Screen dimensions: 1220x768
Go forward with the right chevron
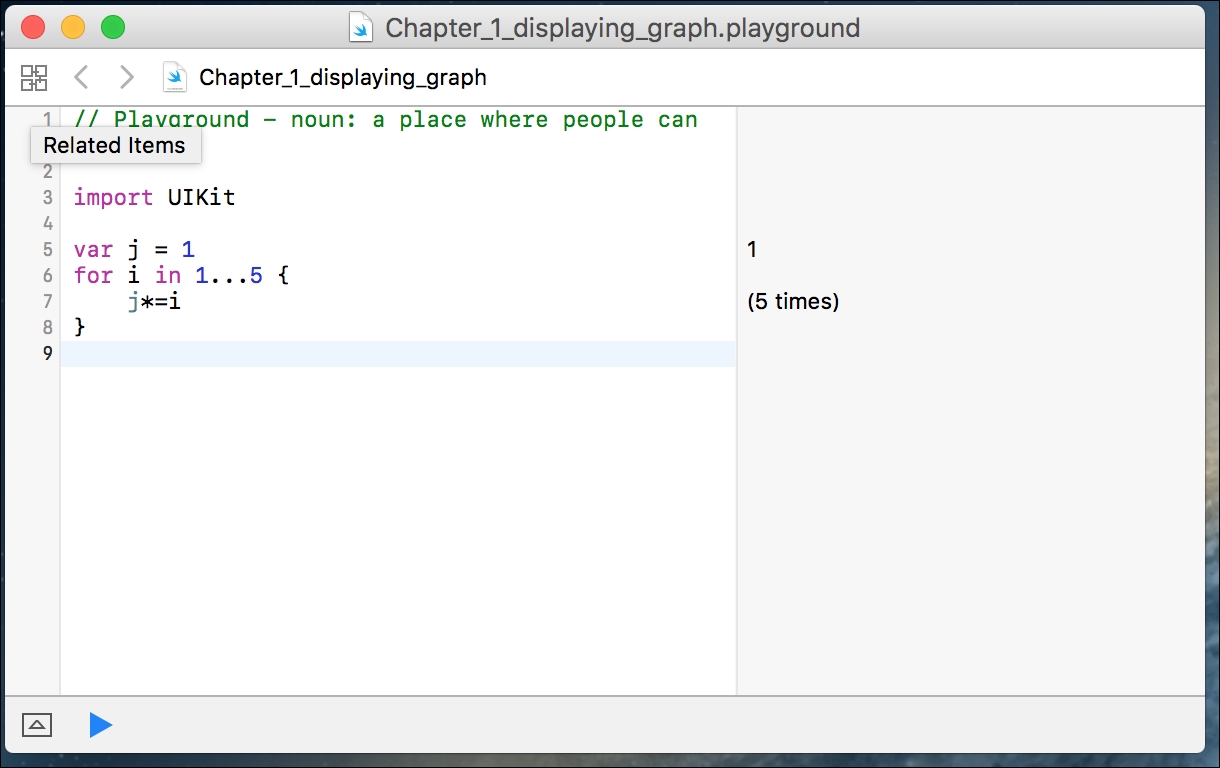[x=126, y=77]
